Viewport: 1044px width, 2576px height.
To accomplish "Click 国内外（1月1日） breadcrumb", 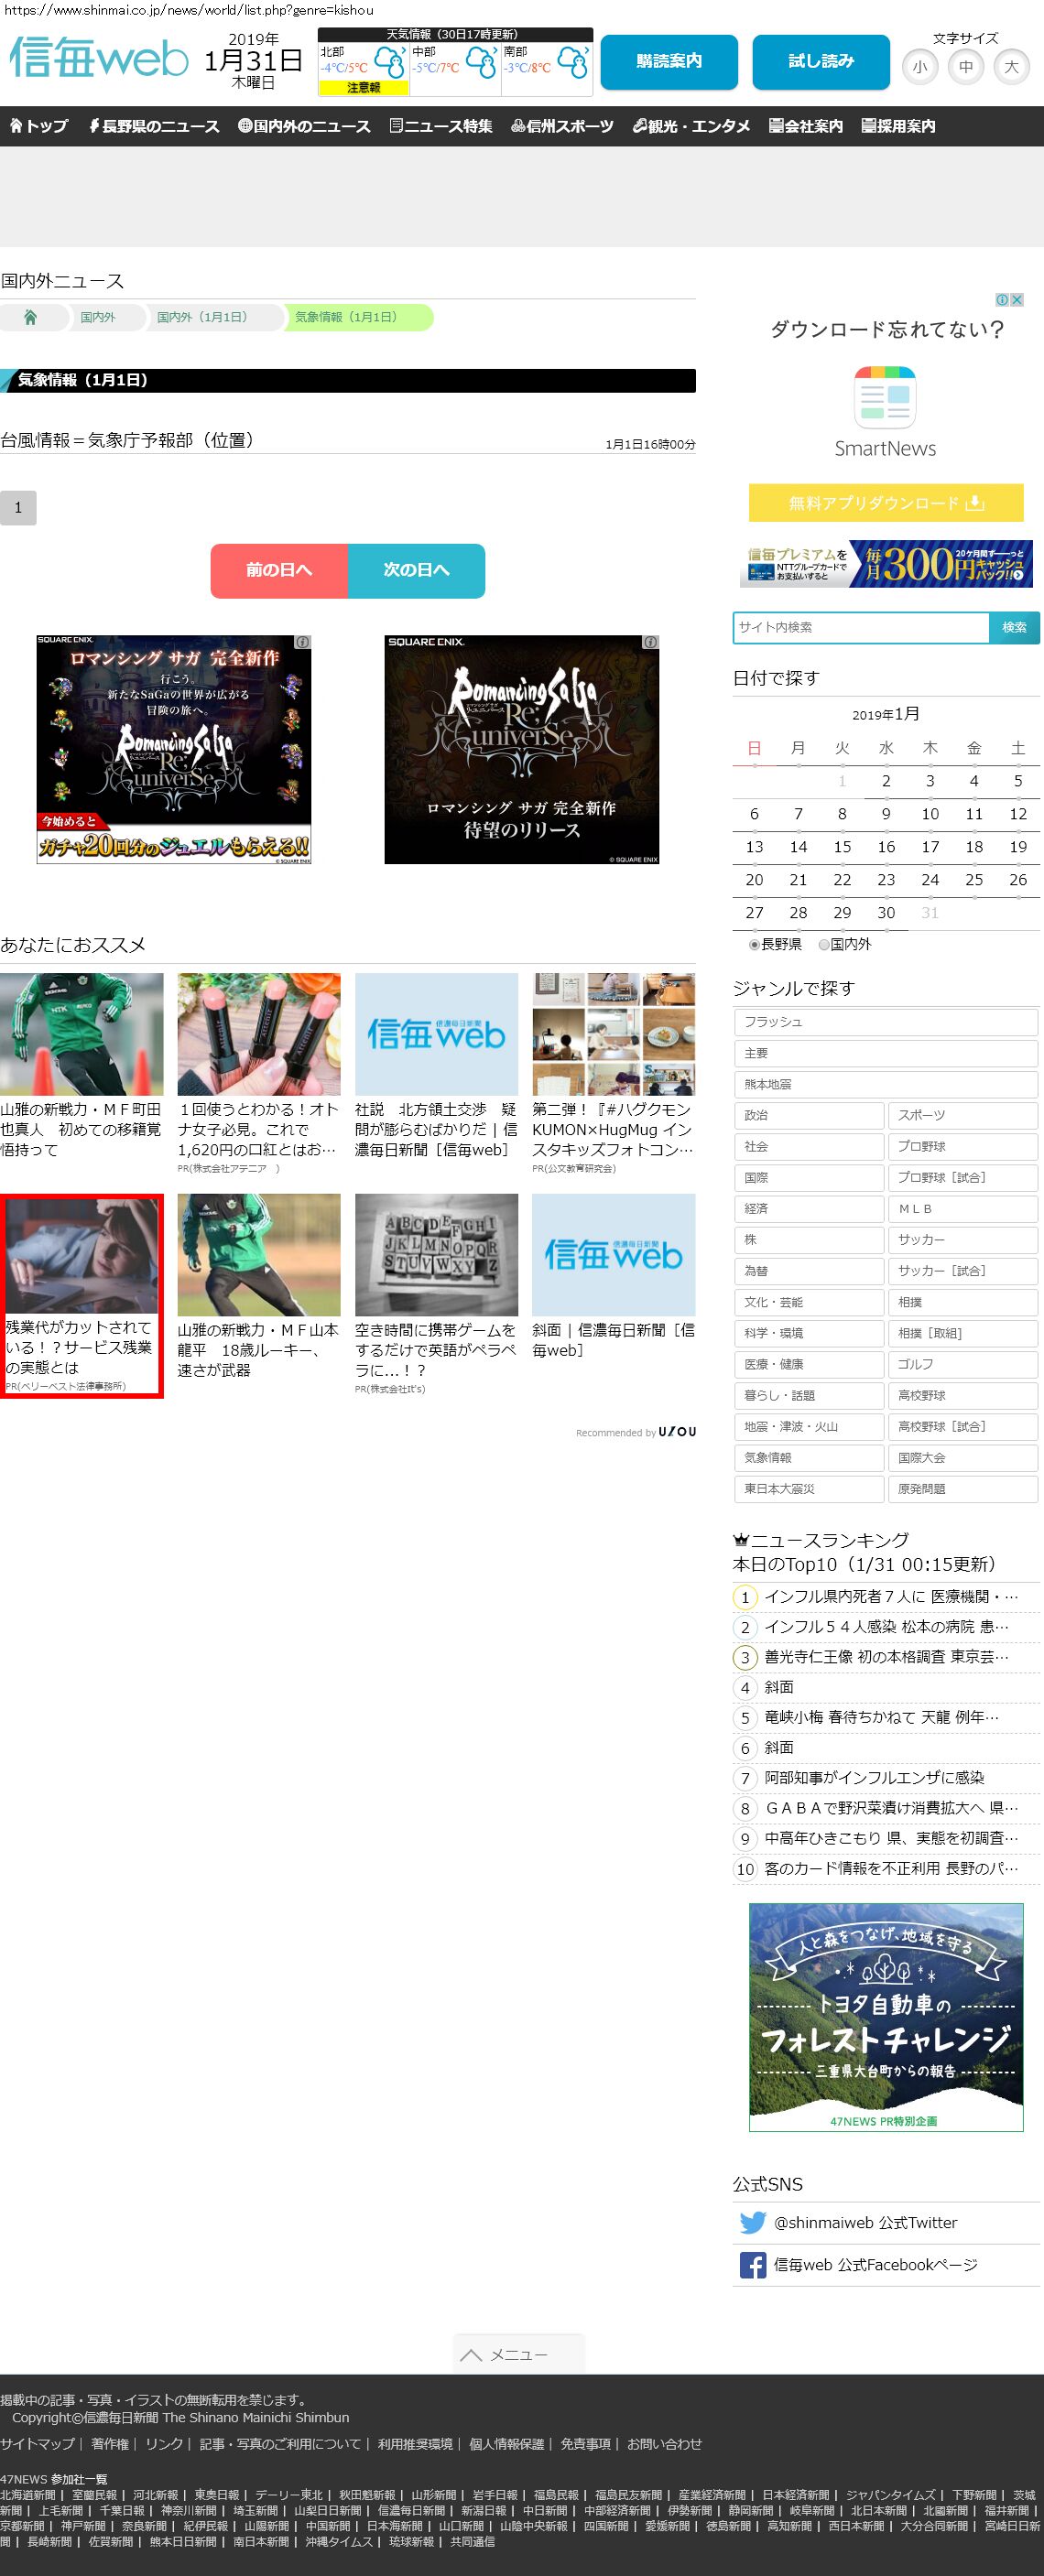I will (x=202, y=317).
